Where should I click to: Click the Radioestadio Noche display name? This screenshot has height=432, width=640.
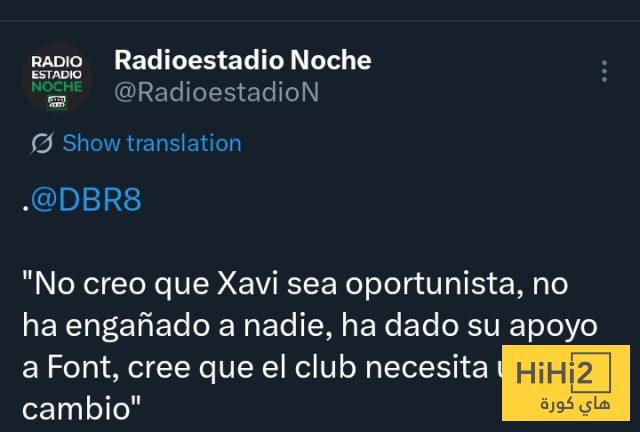[x=243, y=60]
